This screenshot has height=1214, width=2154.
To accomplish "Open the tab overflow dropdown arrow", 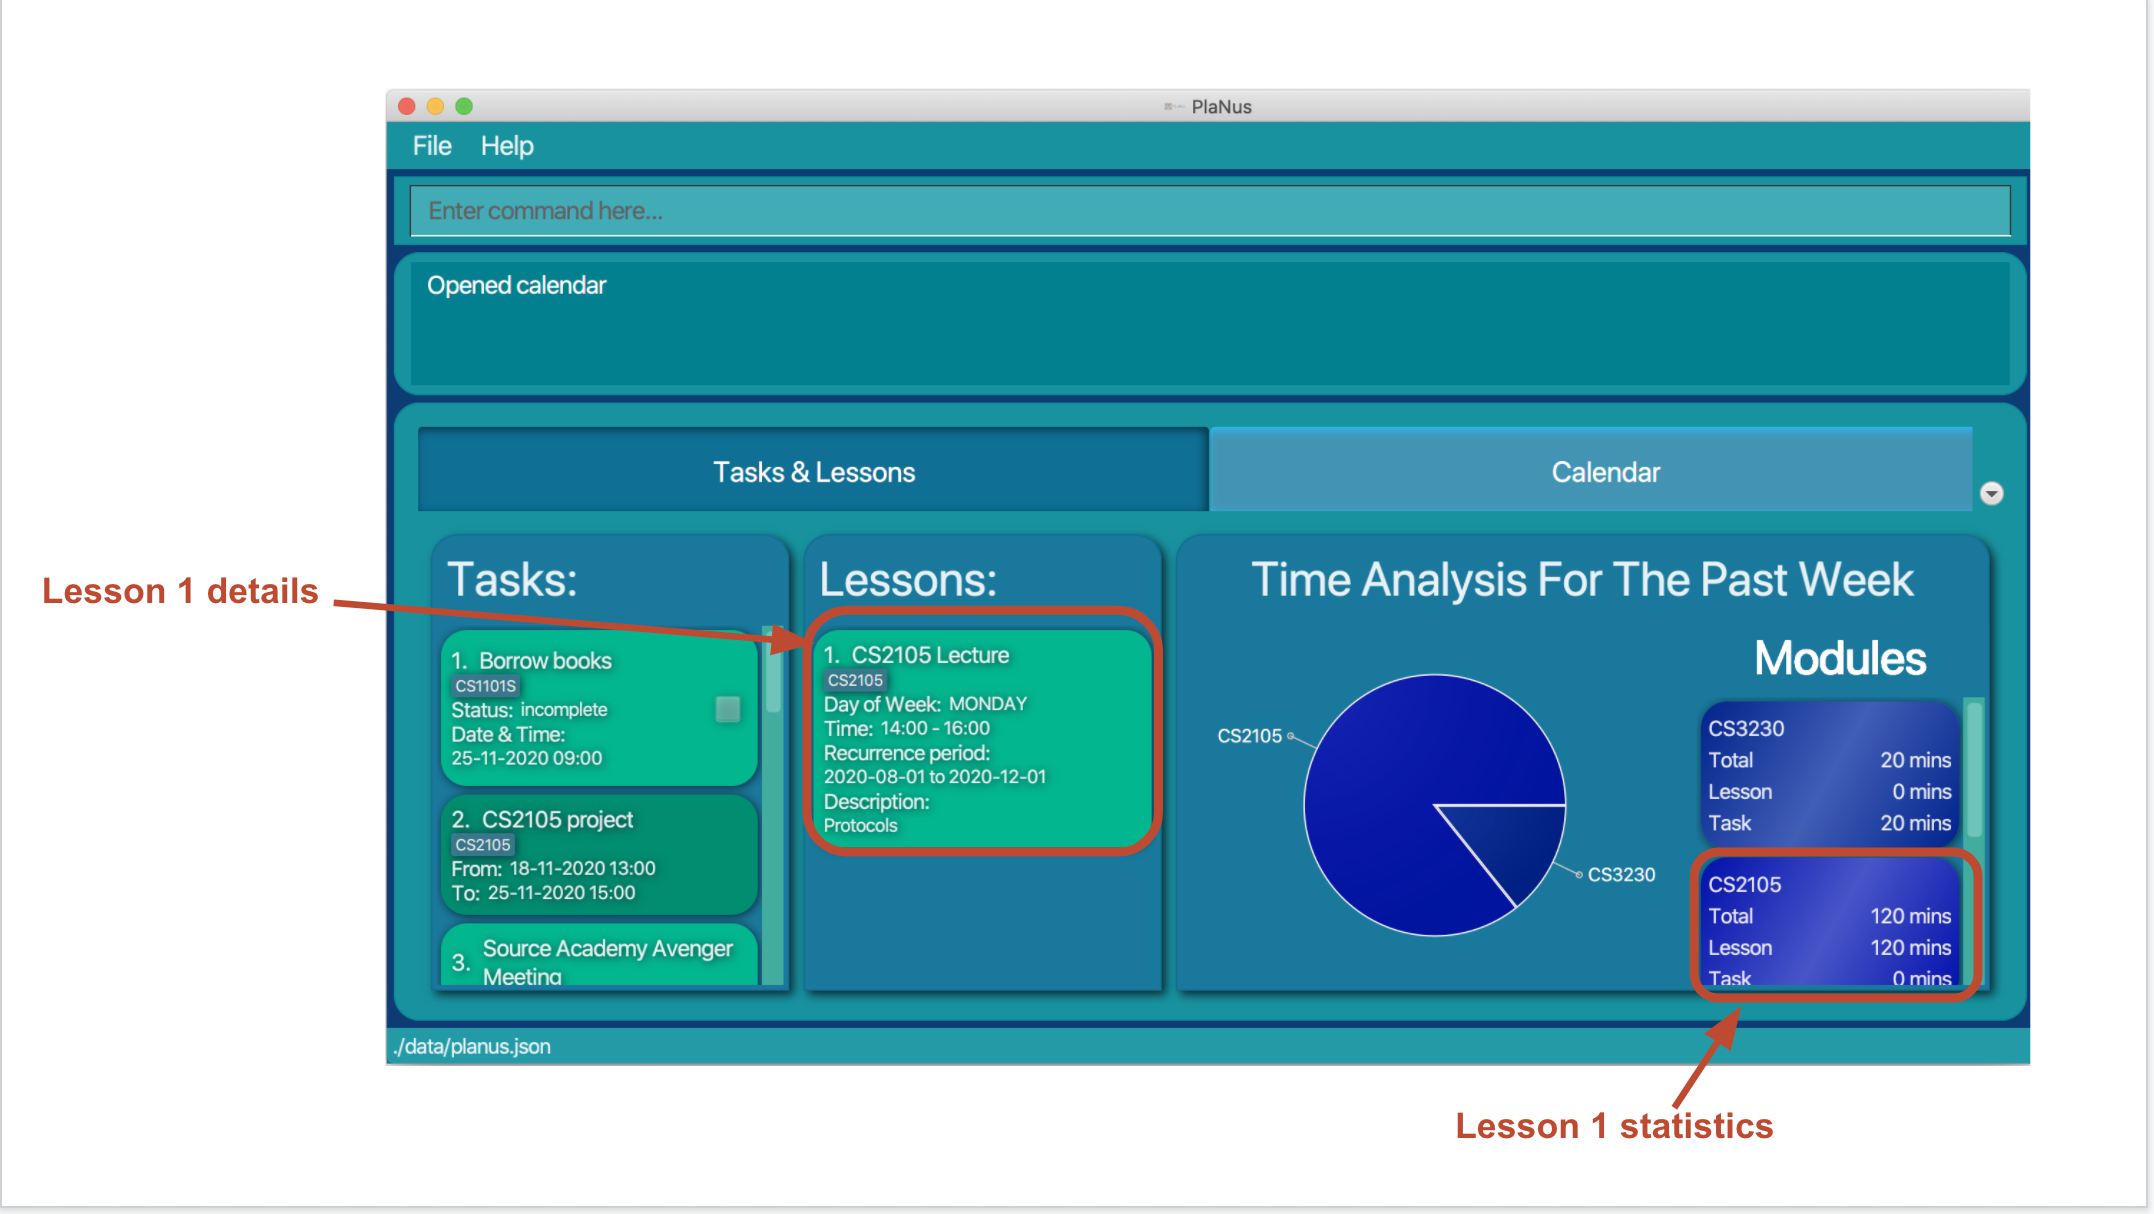I will (1991, 493).
